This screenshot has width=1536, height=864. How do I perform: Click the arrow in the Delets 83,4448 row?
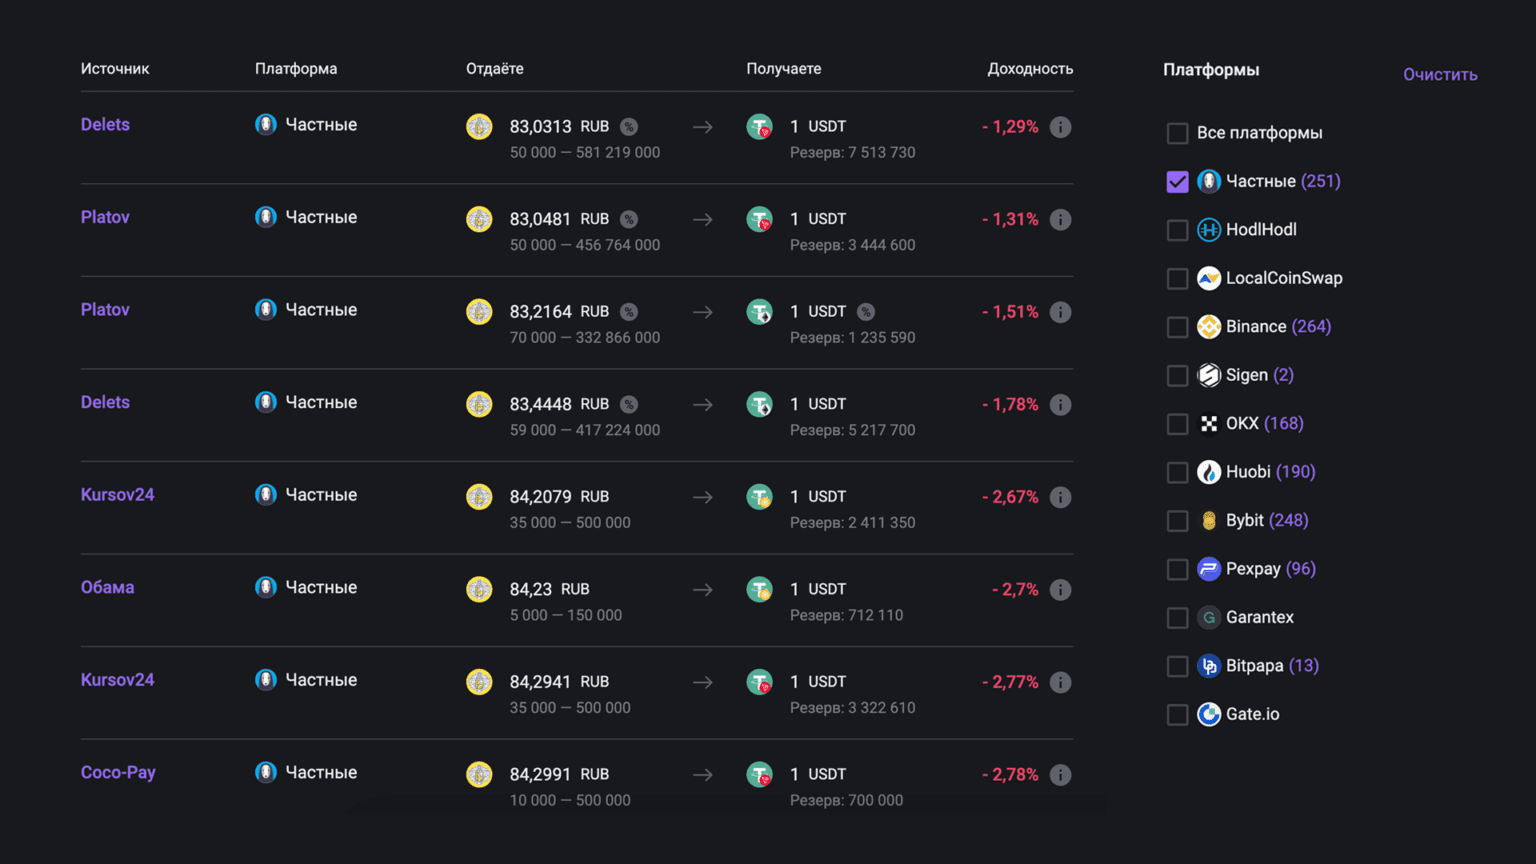(x=703, y=405)
